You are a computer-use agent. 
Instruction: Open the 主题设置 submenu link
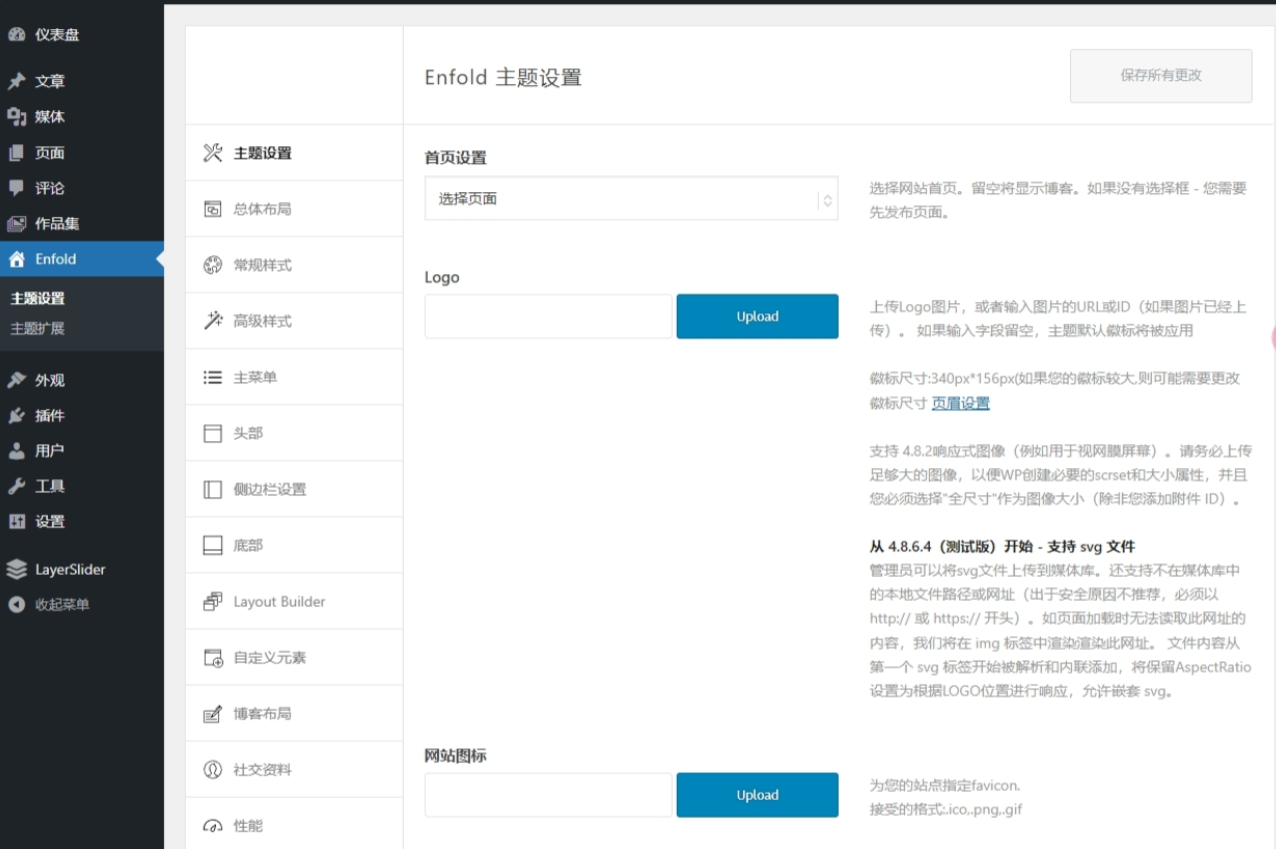pos(38,298)
